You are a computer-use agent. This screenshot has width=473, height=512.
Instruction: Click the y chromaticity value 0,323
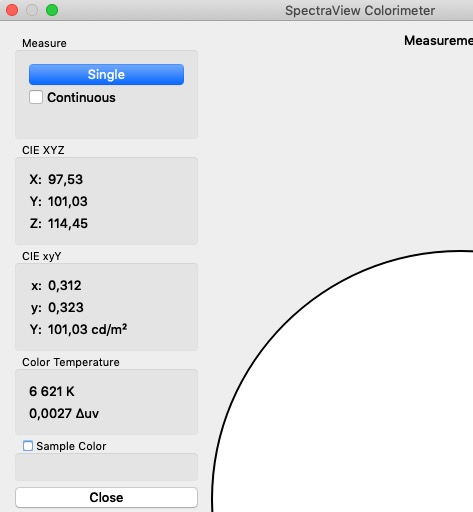pos(66,307)
